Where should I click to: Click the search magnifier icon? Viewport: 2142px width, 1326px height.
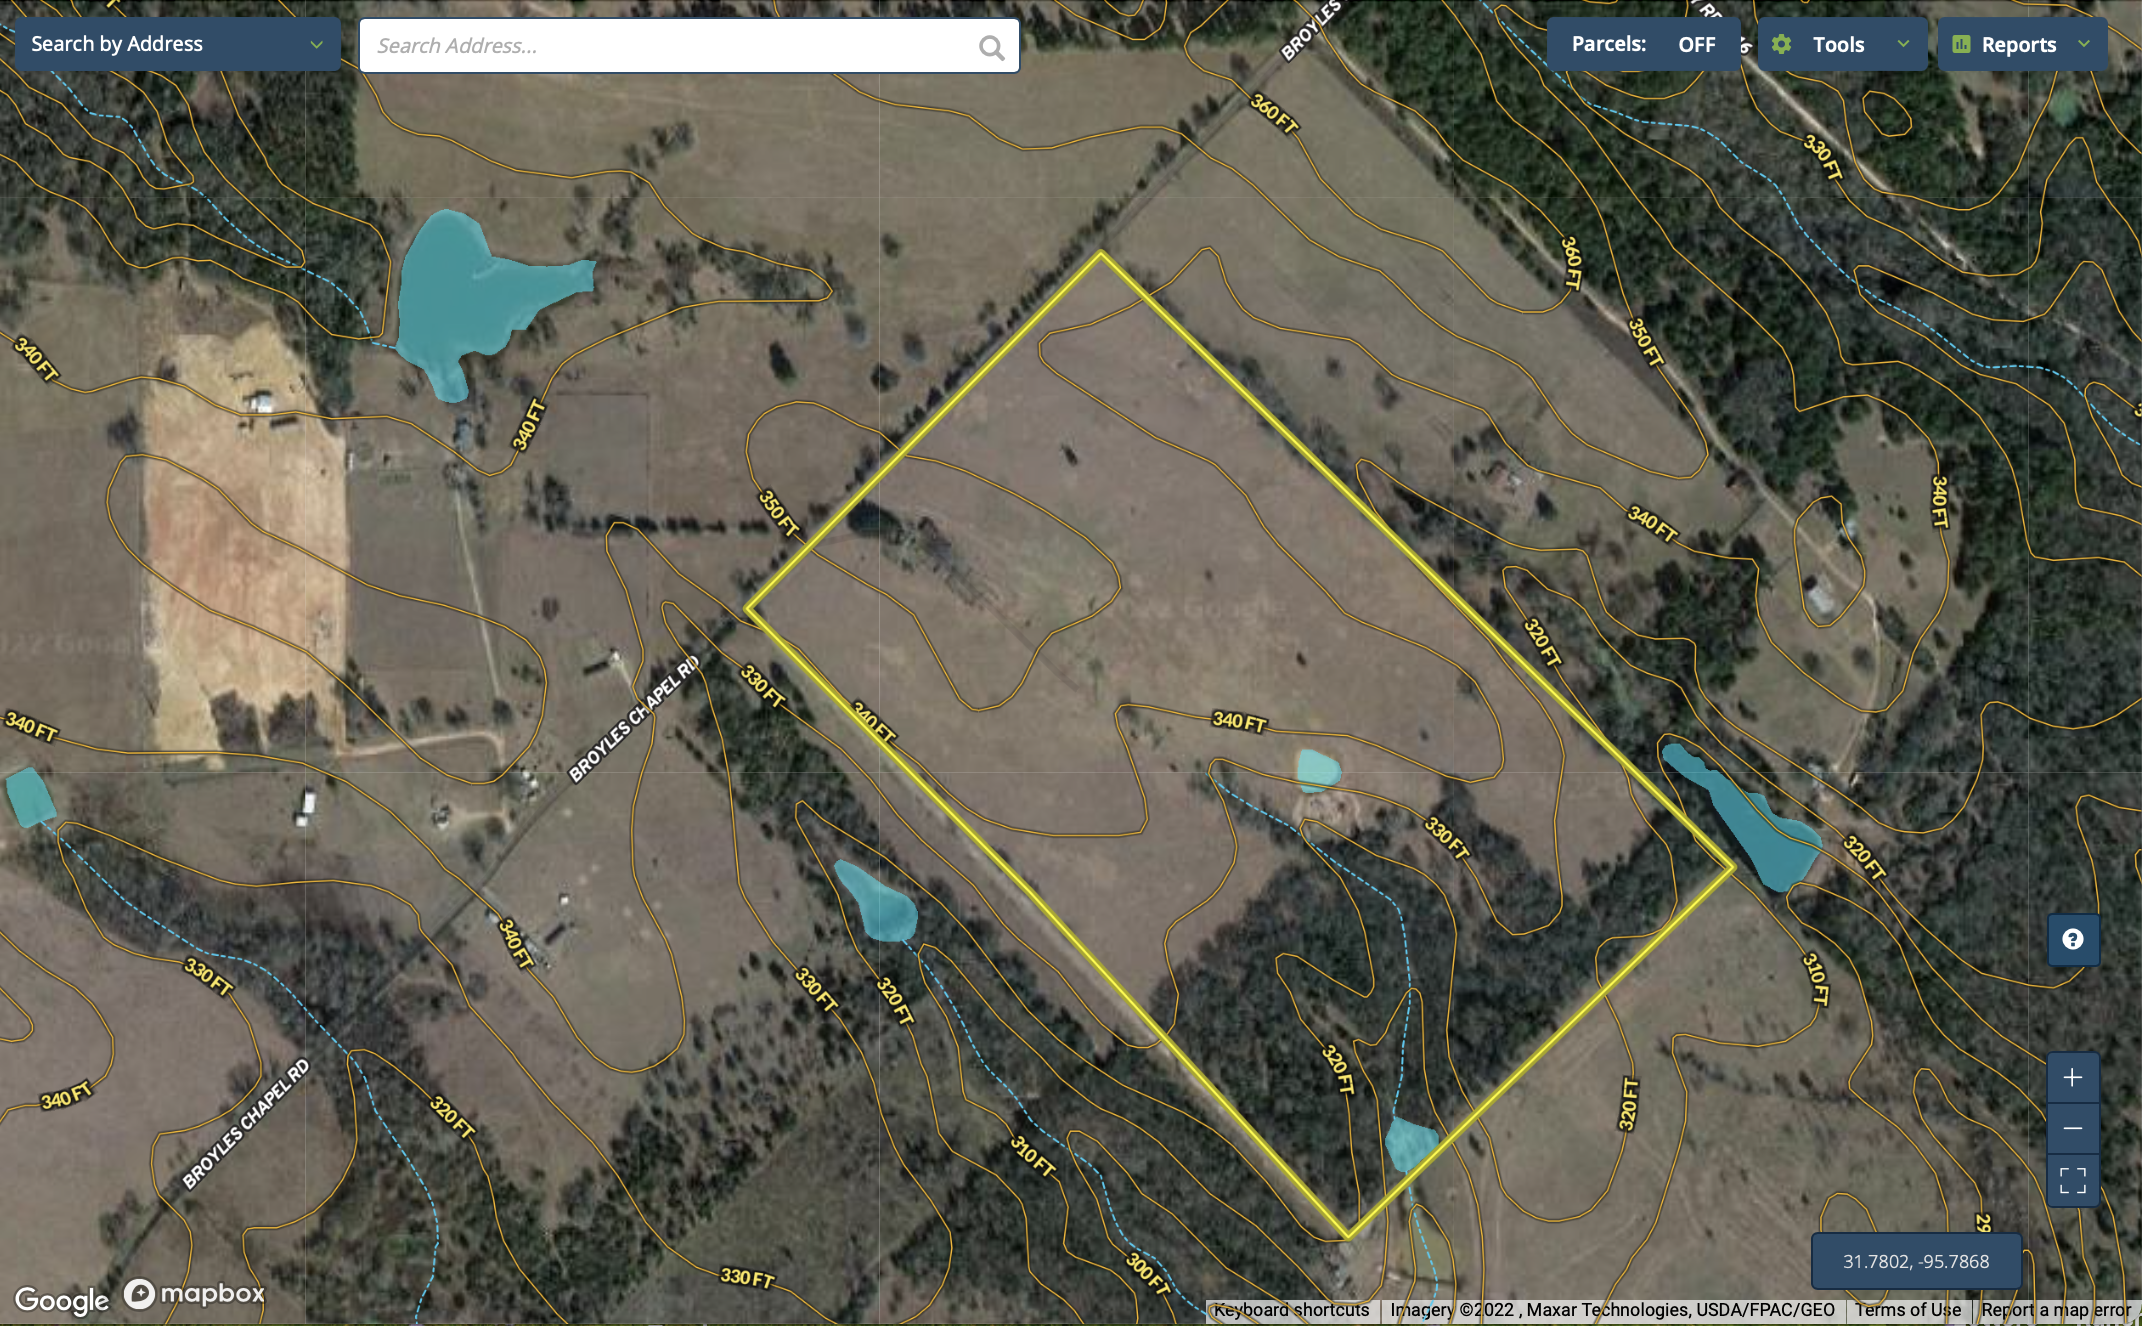991,47
